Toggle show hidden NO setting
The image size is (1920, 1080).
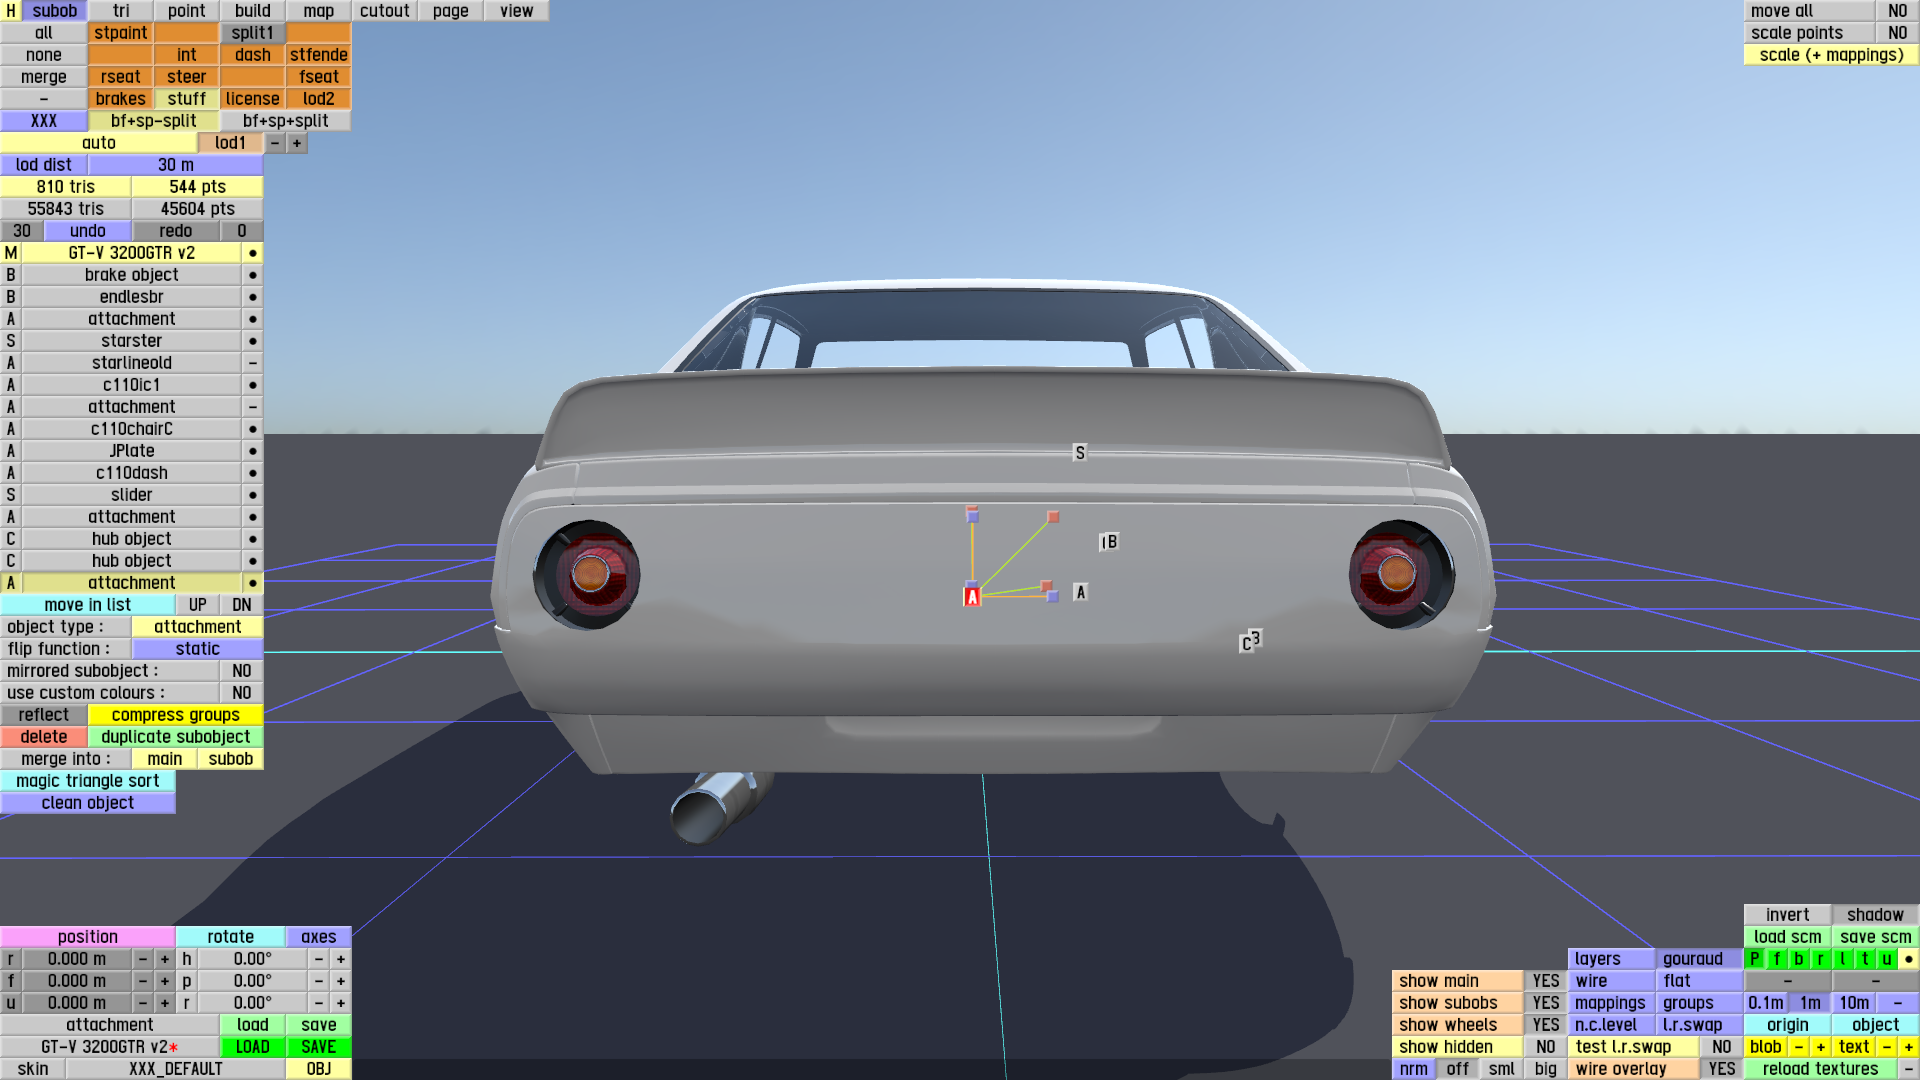click(1545, 1047)
